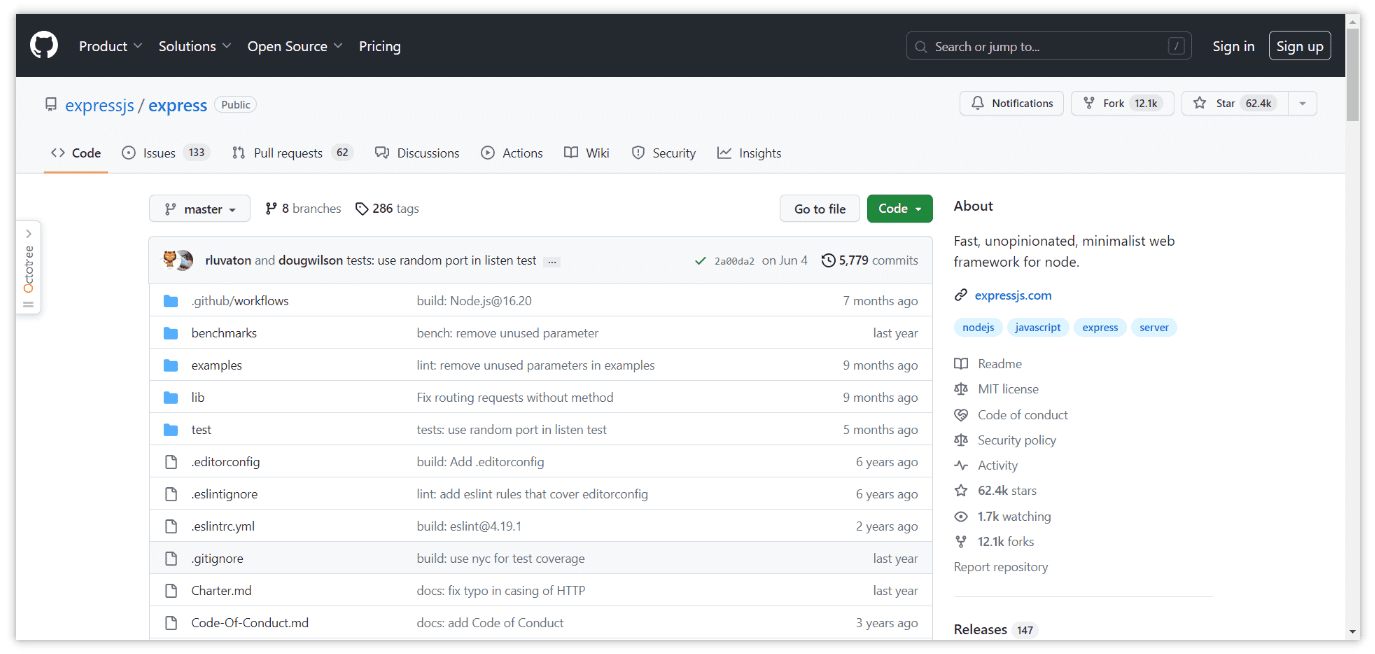The image size is (1375, 654).
Task: Click the Search or jump to field
Action: [1050, 46]
